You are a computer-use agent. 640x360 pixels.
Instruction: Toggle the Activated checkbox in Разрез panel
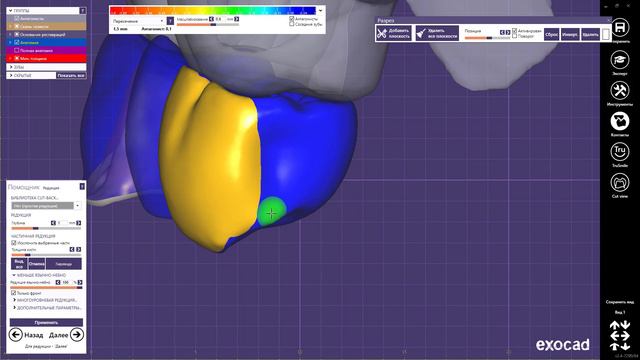pos(514,31)
